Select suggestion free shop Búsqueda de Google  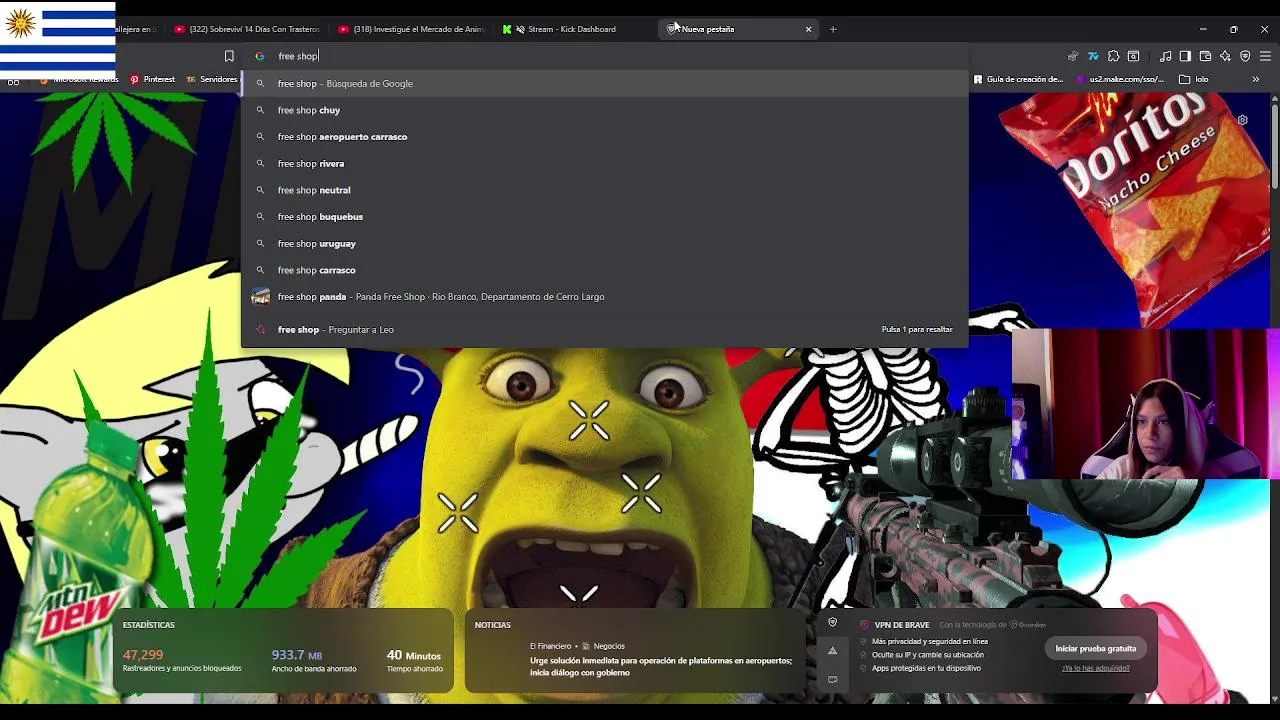[604, 83]
